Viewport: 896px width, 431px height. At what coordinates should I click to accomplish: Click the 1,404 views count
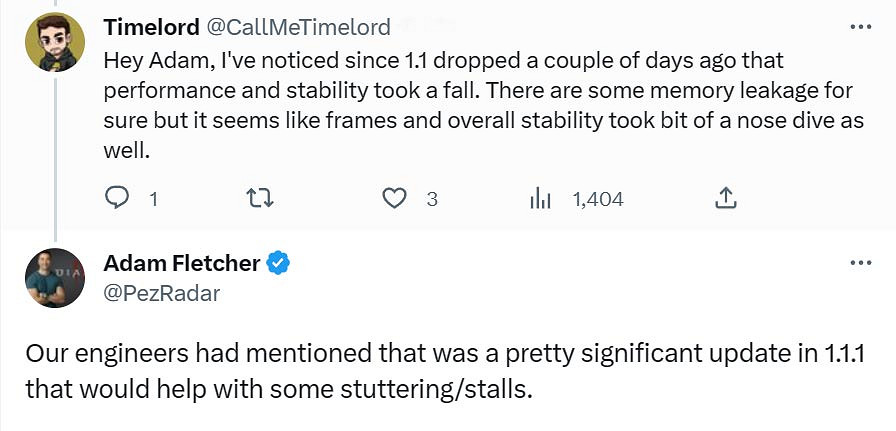(x=597, y=199)
